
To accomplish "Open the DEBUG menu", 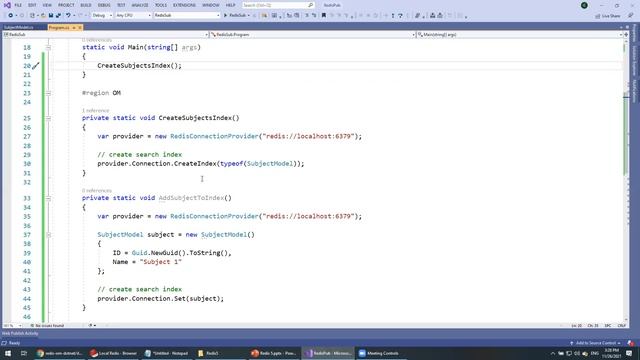I will pyautogui.click(x=104, y=5).
